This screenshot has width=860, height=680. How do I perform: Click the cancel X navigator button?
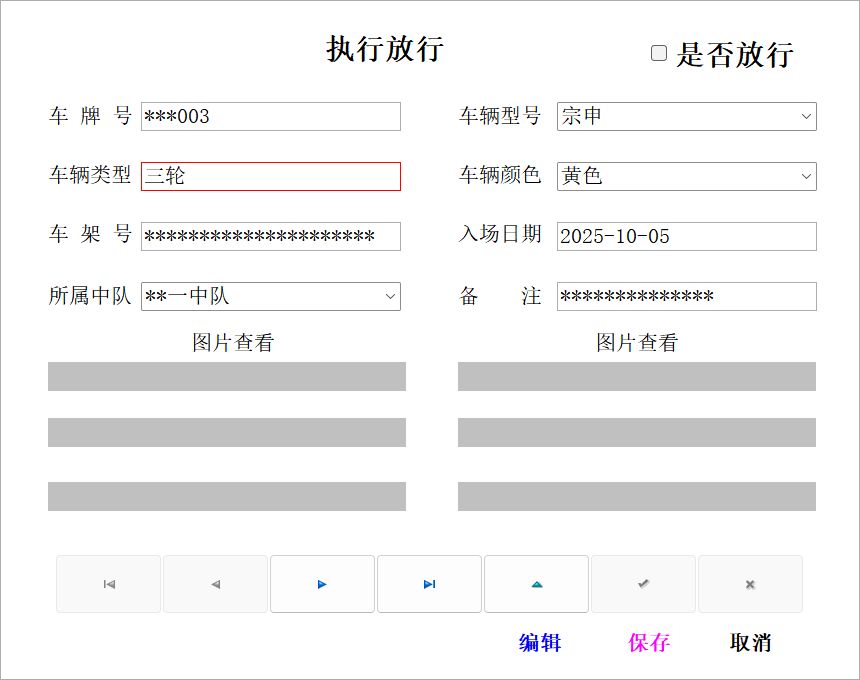[x=750, y=584]
